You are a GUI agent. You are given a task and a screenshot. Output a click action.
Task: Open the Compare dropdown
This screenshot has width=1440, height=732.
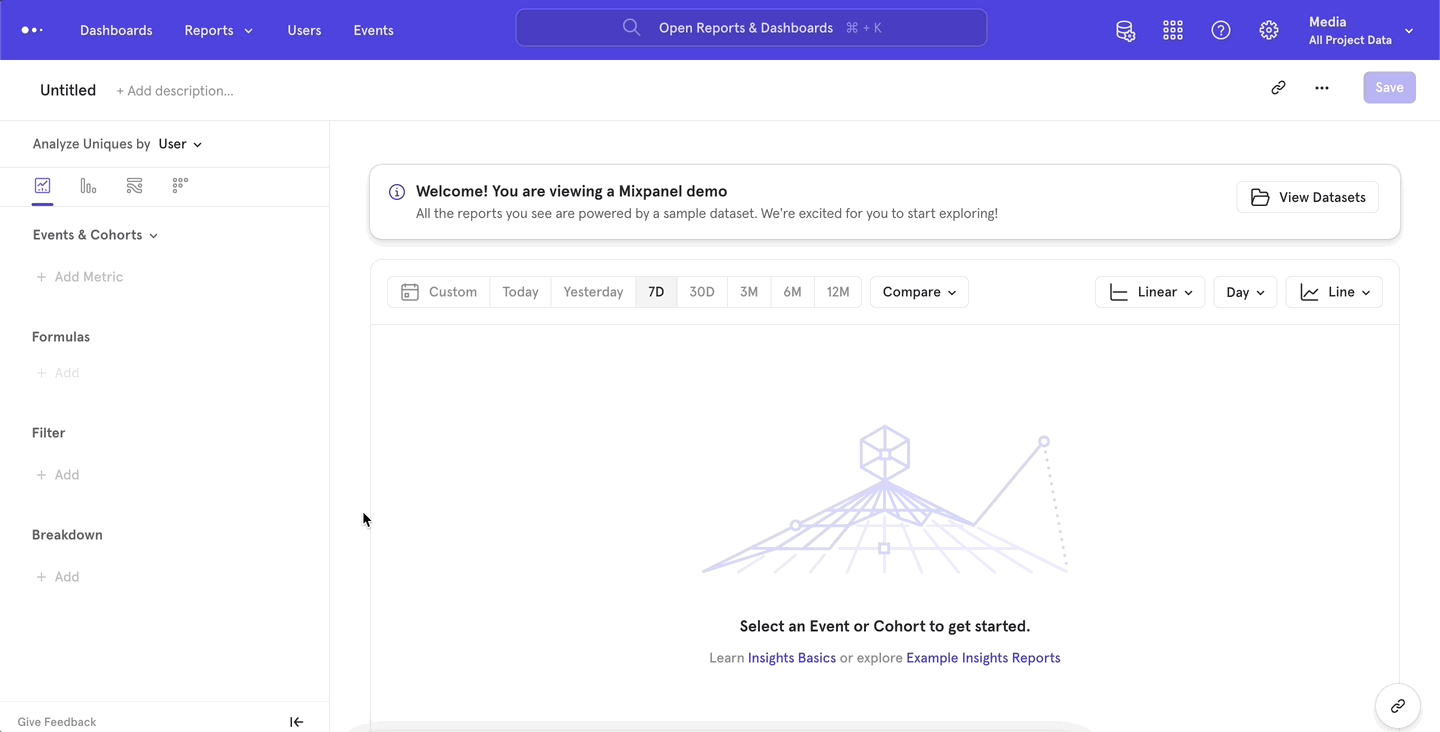coord(918,291)
